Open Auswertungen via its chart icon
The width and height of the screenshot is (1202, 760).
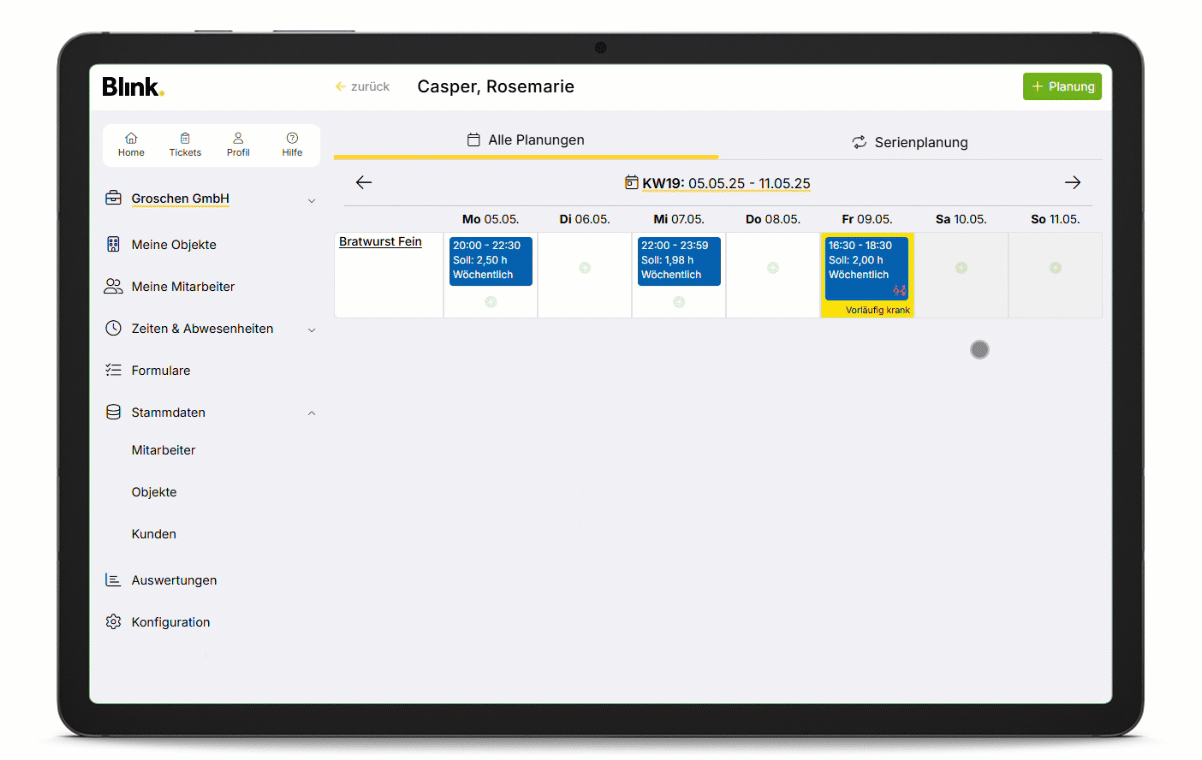tap(113, 580)
